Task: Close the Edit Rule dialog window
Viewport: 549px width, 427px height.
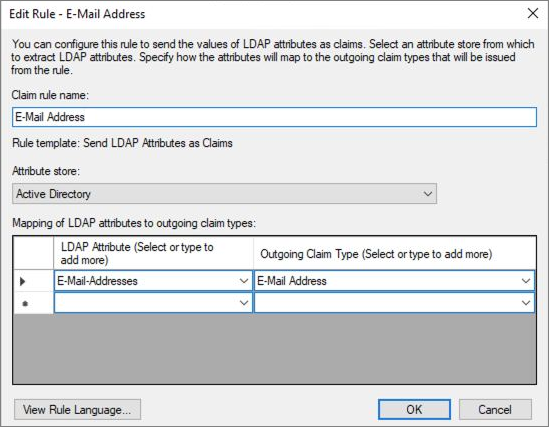Action: click(x=533, y=14)
